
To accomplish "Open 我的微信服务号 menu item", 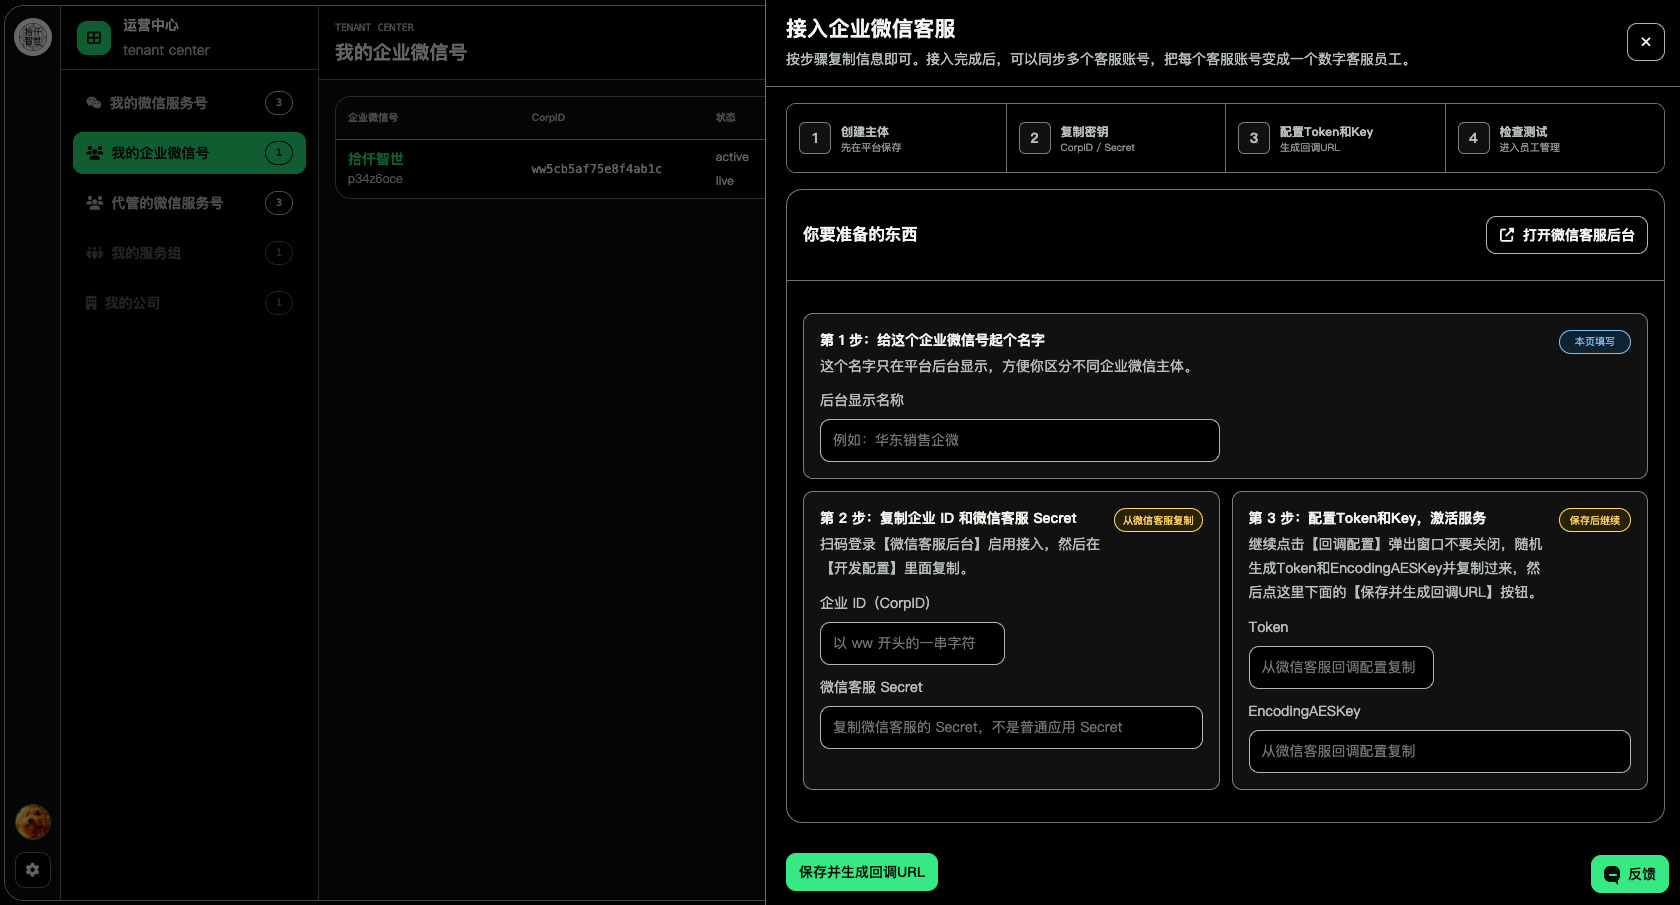I will point(189,103).
